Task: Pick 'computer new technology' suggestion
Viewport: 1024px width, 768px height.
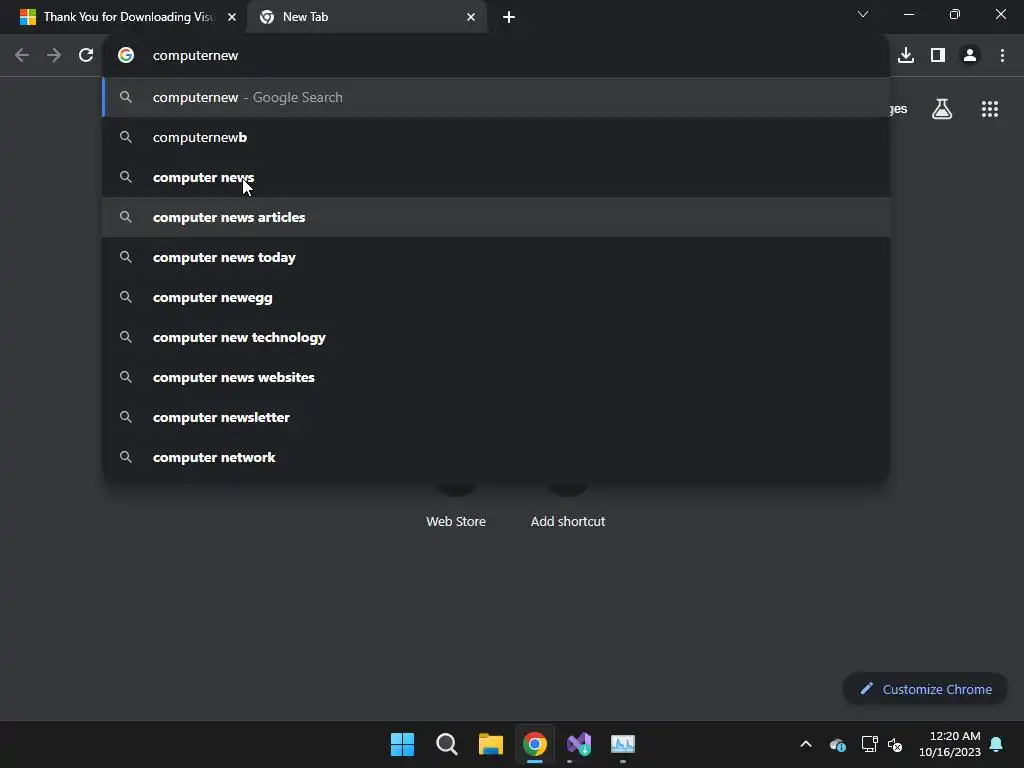Action: tap(496, 337)
